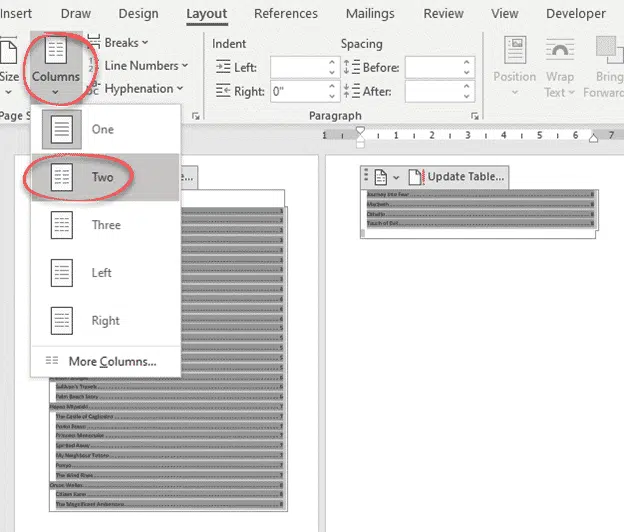Open the Table of Contents gallery icon

[380, 177]
